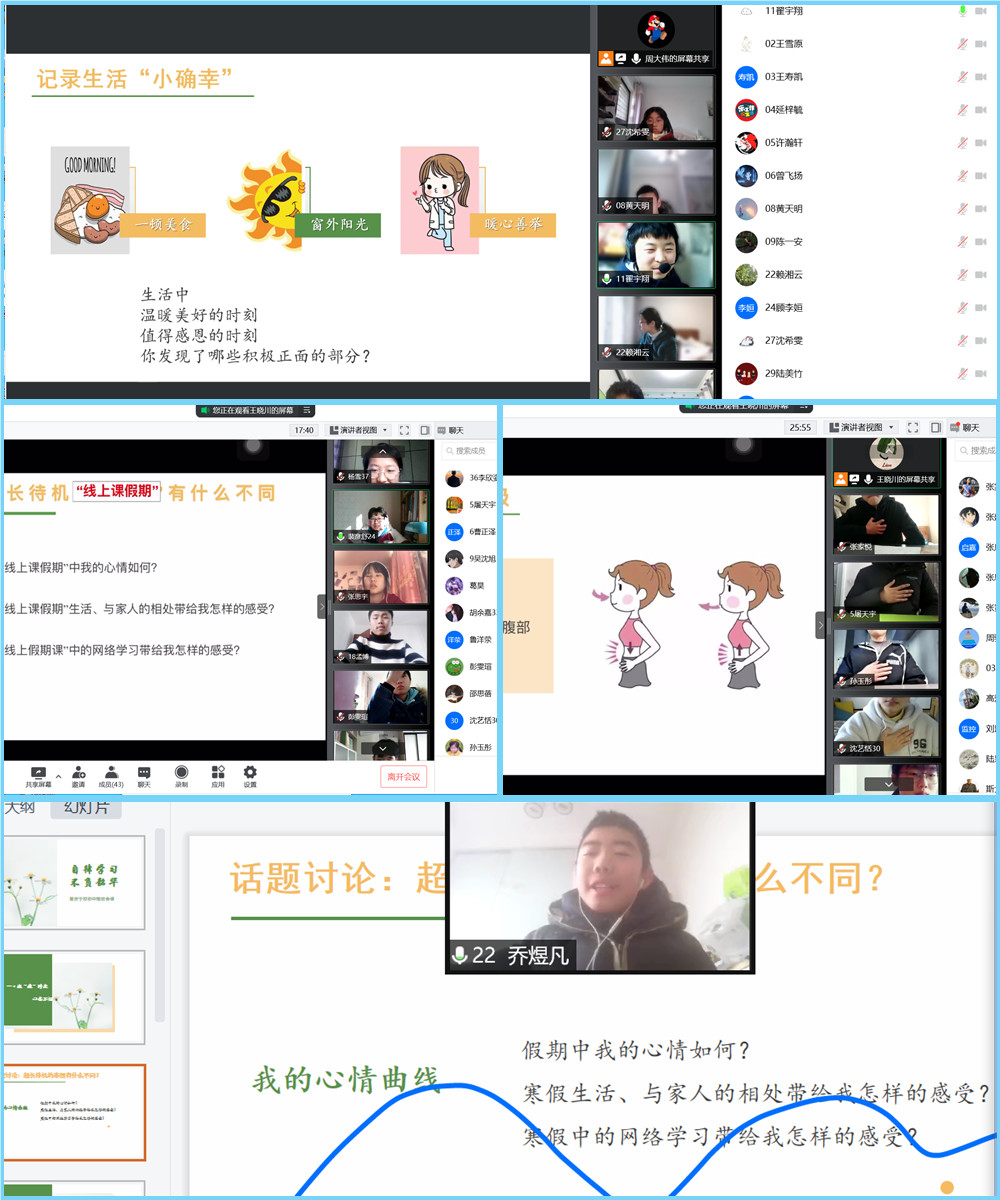Click the 离开会议 button
This screenshot has height=1200, width=1000.
coord(404,776)
